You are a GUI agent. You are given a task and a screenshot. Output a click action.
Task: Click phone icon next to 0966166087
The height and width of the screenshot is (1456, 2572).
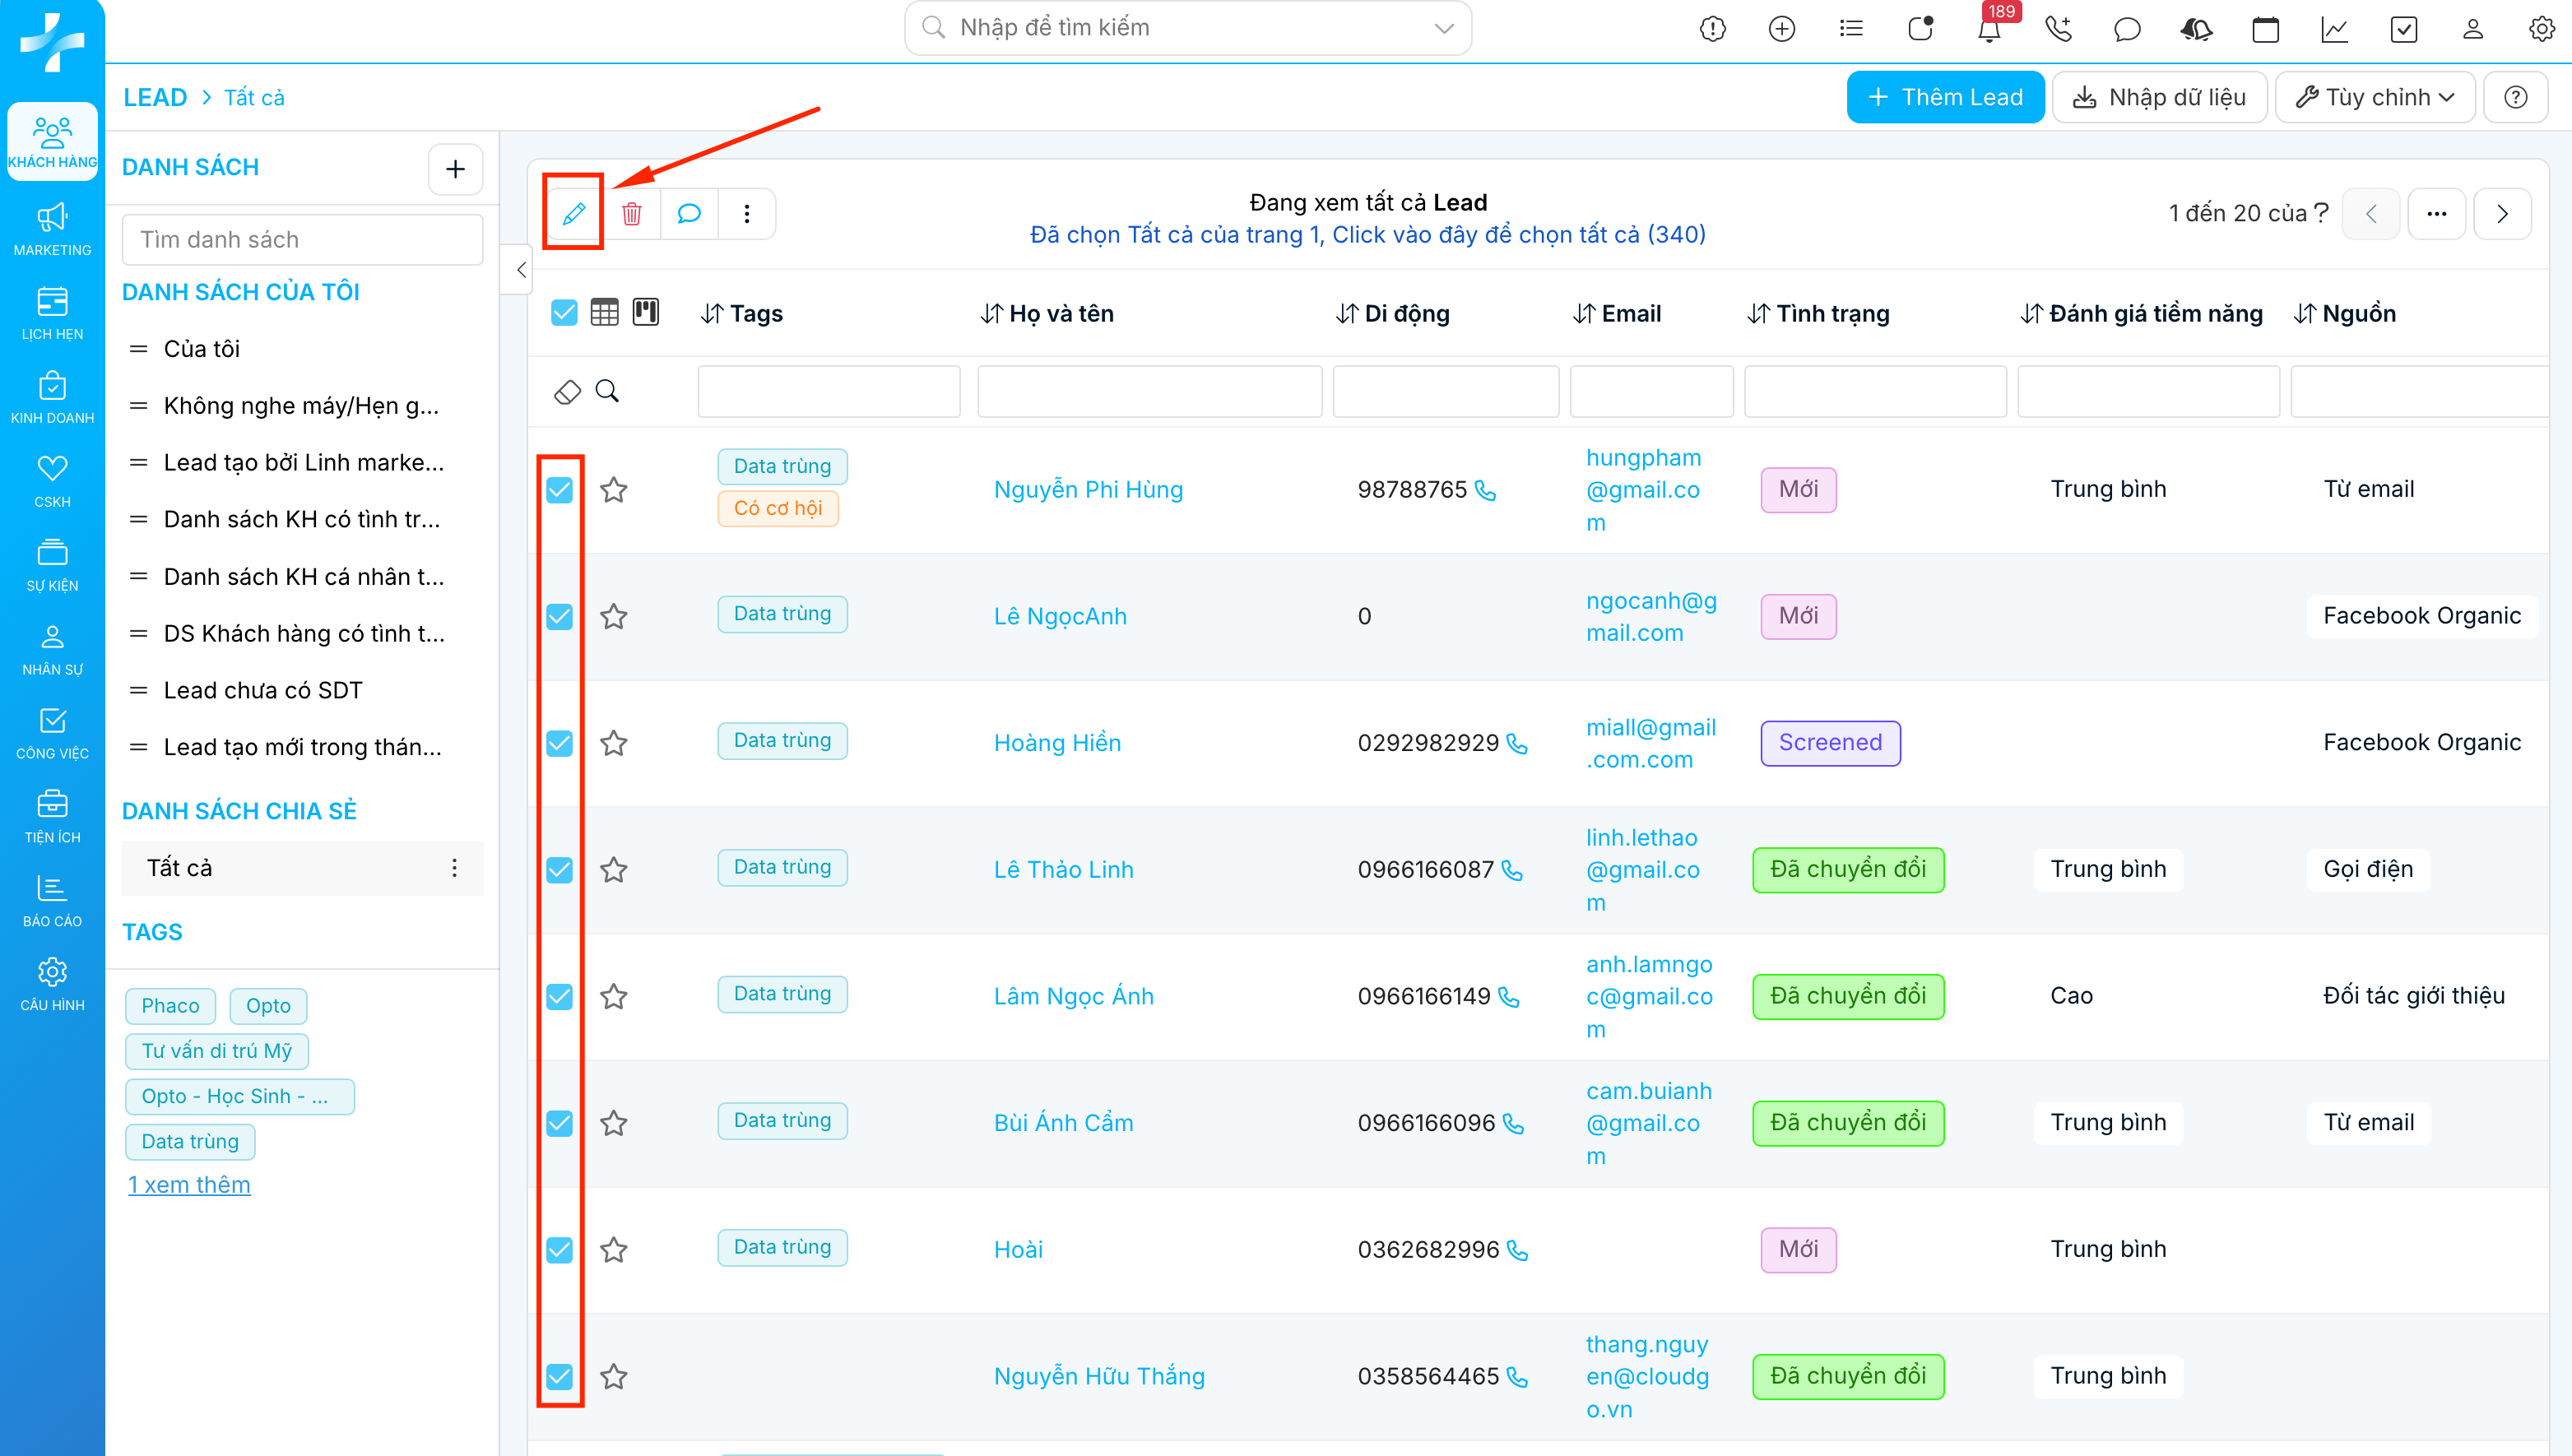[1513, 871]
